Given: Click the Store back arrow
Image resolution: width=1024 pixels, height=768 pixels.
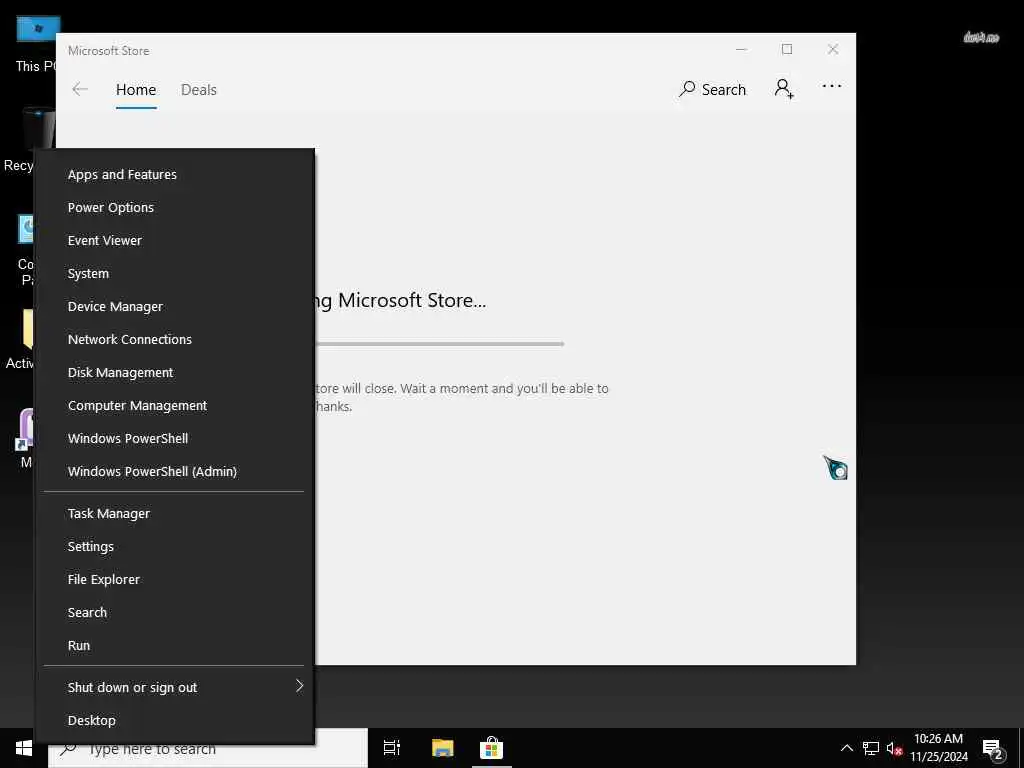Looking at the screenshot, I should 80,89.
